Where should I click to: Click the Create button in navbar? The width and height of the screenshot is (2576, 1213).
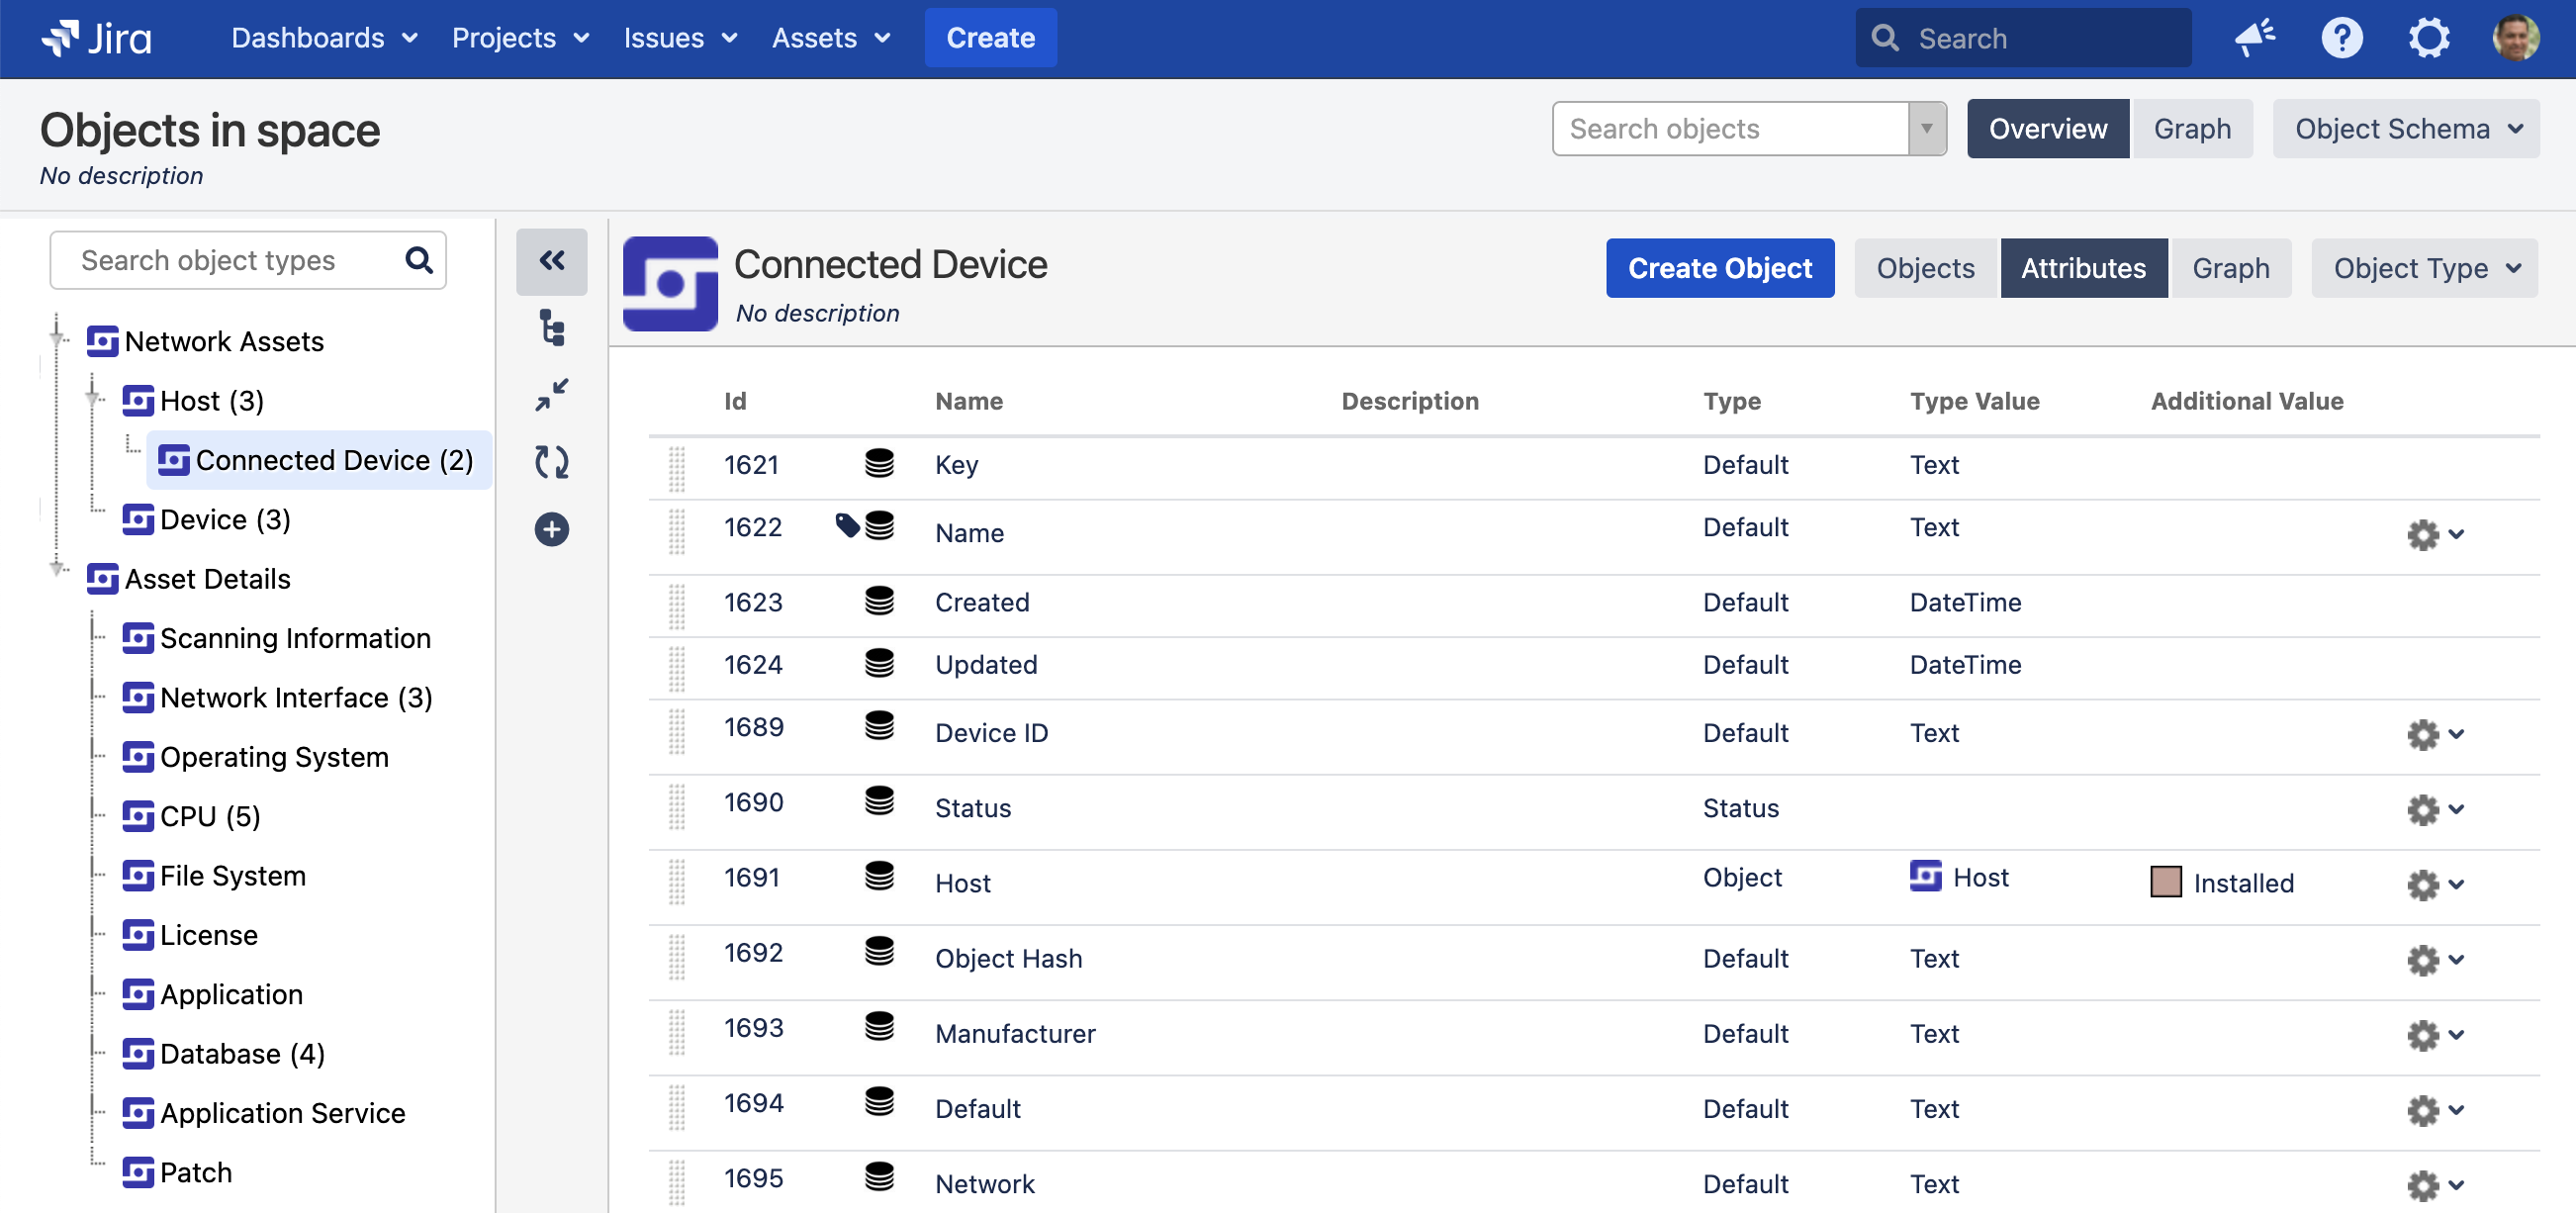990,38
